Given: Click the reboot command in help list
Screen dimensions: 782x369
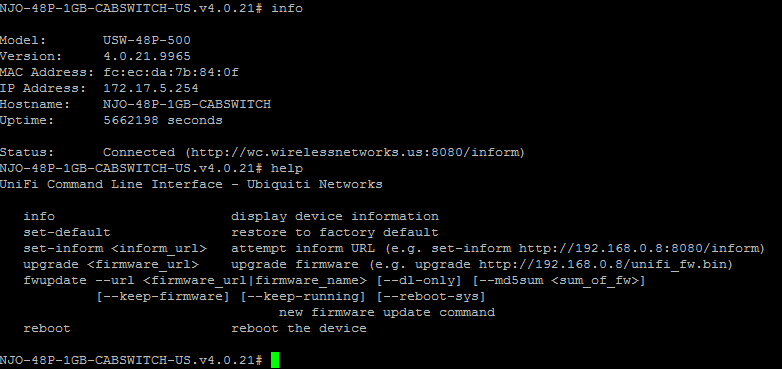Looking at the screenshot, I should (47, 328).
